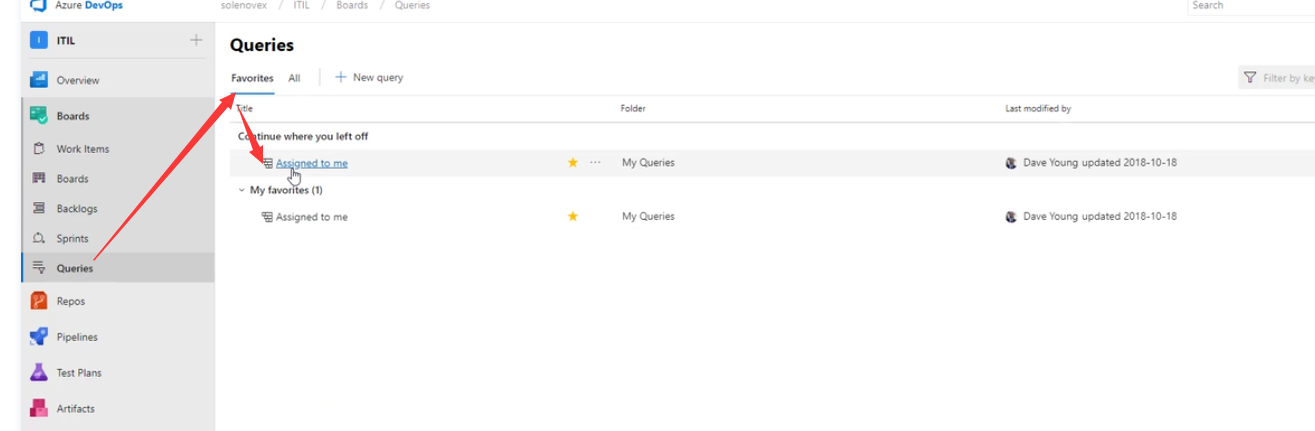
Task: Open the more actions ellipsis for Assigned to me
Action: 596,162
